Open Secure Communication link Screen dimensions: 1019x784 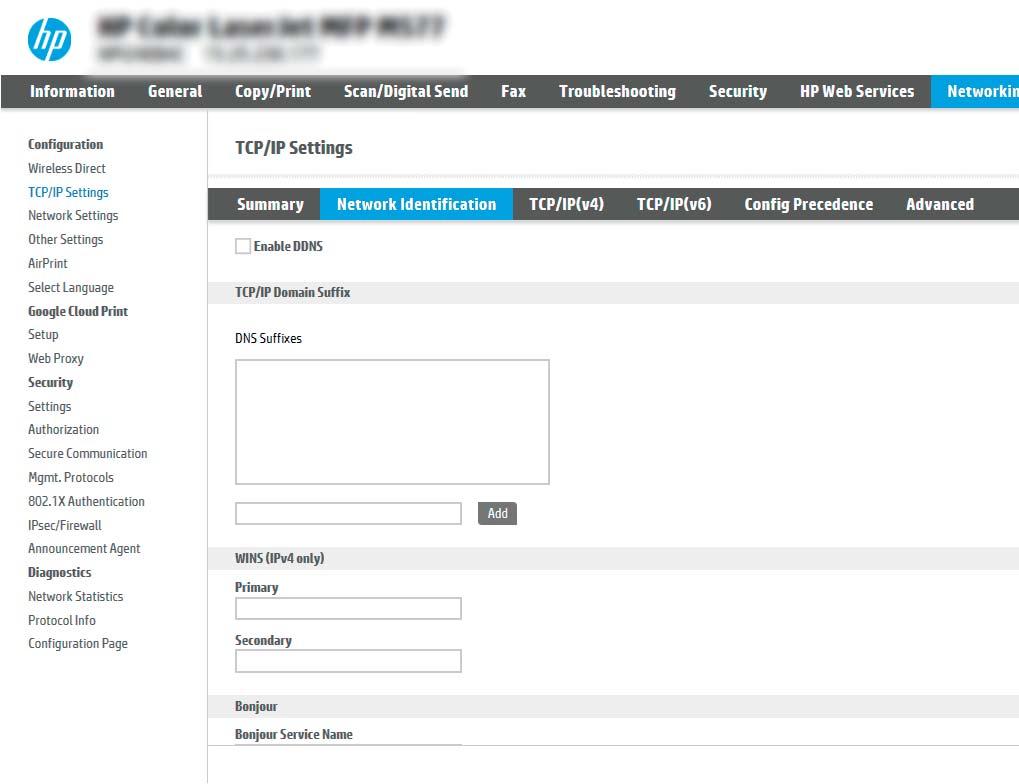pos(88,454)
